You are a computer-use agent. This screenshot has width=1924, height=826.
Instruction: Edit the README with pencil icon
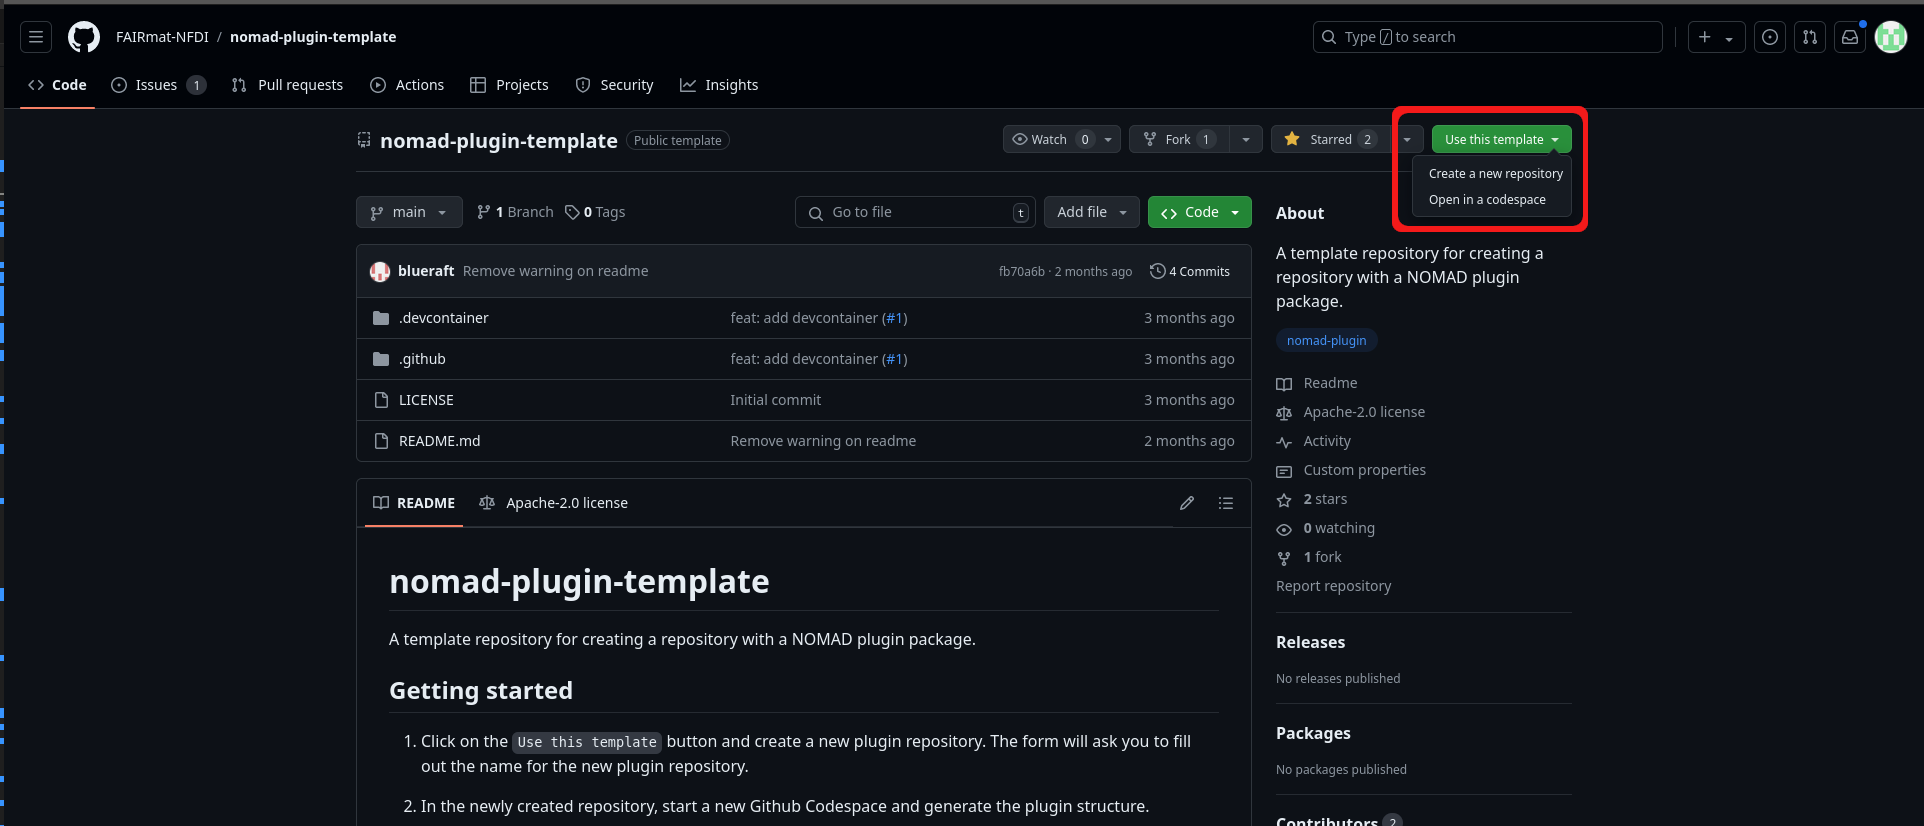[1187, 503]
